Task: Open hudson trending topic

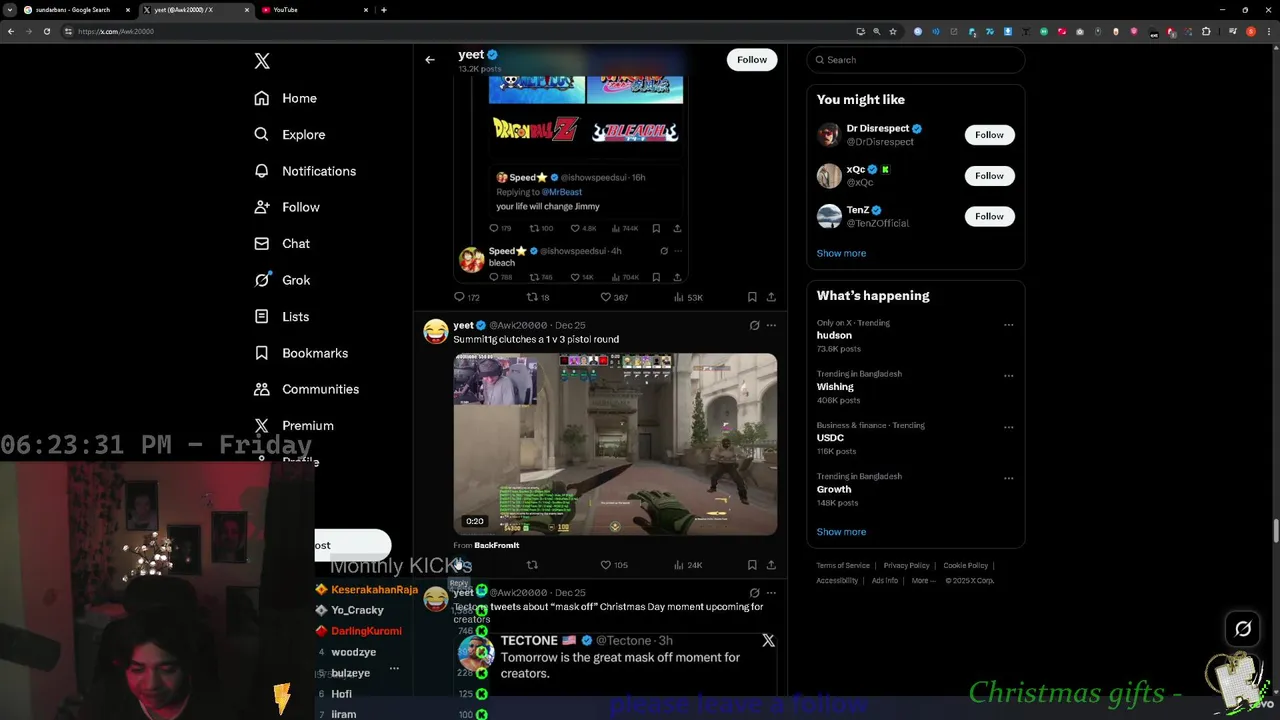Action: click(834, 335)
